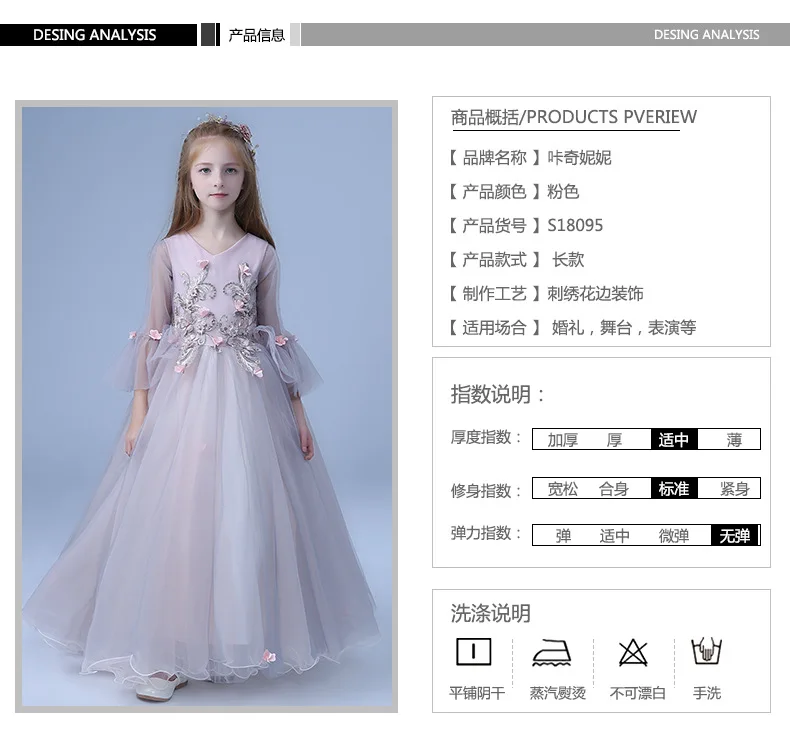Click product color value 粉色

click(563, 191)
